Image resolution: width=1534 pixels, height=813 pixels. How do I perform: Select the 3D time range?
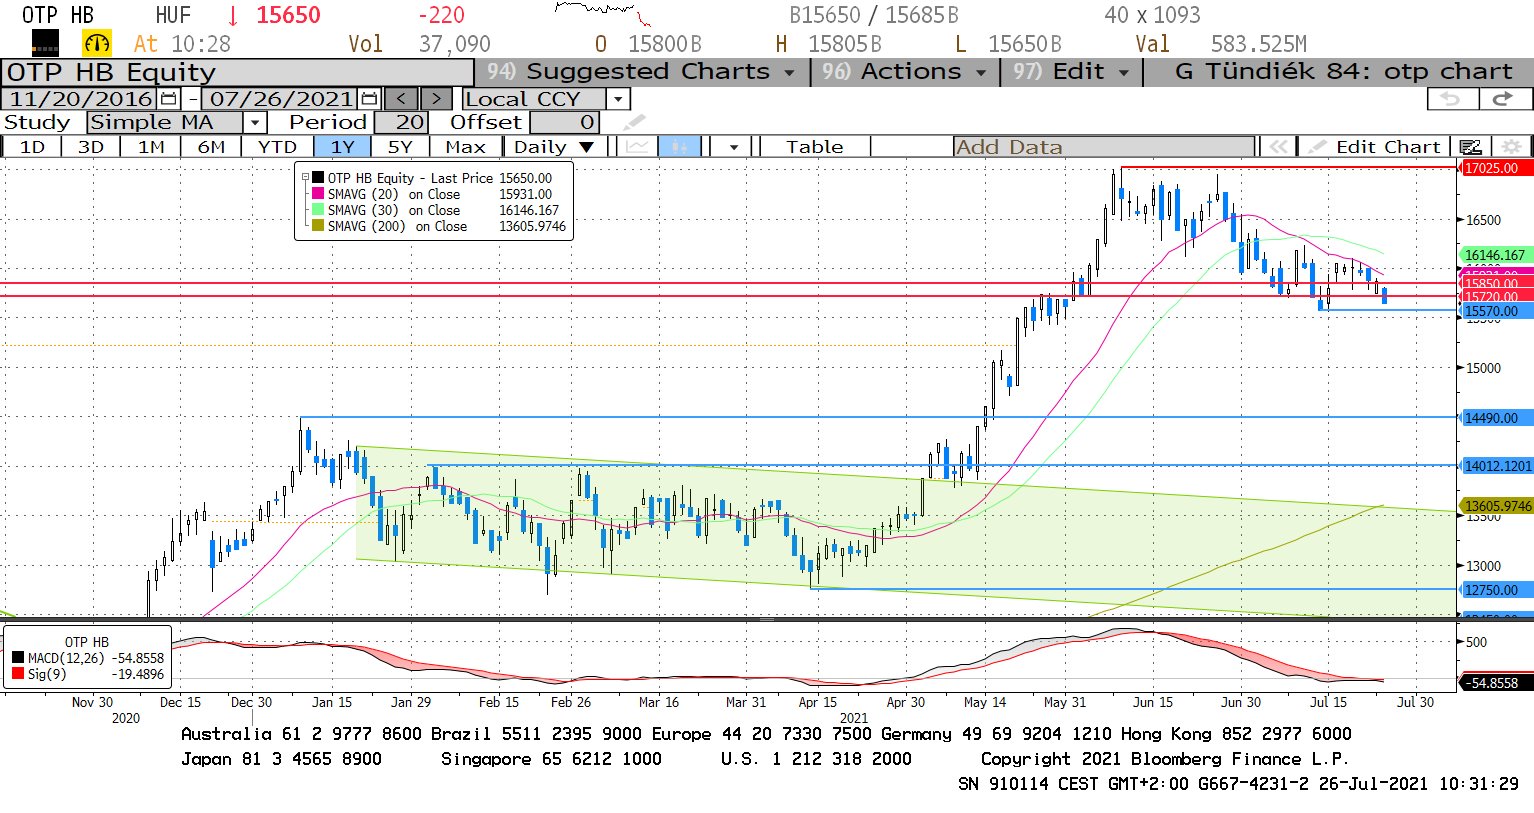pos(91,146)
